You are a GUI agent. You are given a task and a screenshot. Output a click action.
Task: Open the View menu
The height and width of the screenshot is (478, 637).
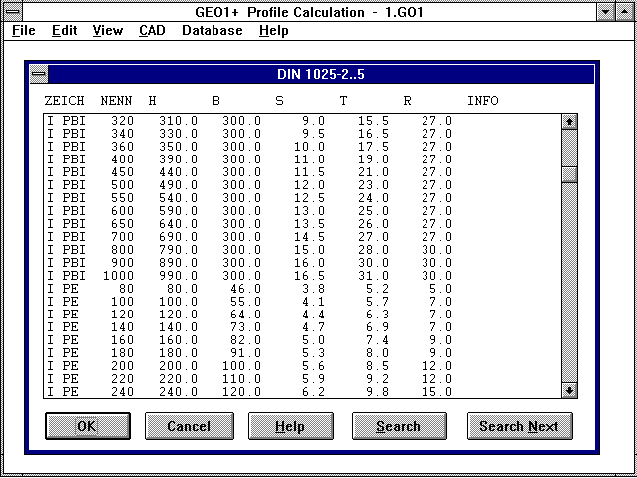pos(107,30)
